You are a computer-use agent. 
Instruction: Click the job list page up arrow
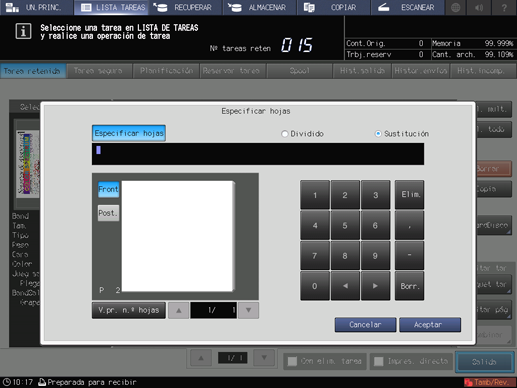coord(201,358)
